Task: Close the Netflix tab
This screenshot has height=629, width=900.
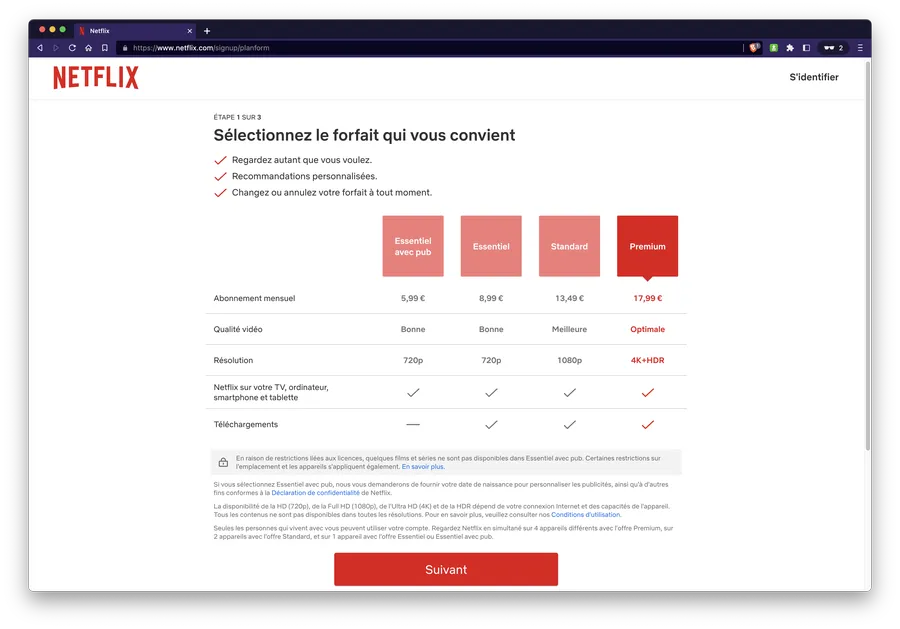Action: click(x=189, y=31)
